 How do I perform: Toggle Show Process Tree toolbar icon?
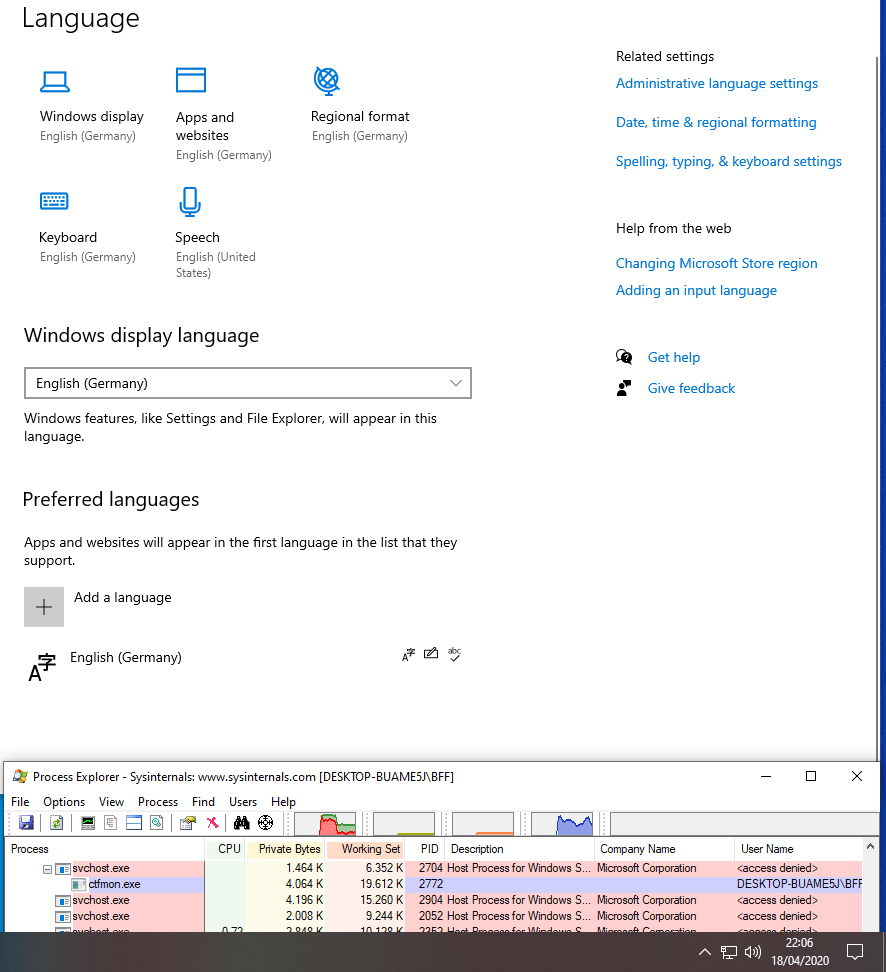click(110, 823)
